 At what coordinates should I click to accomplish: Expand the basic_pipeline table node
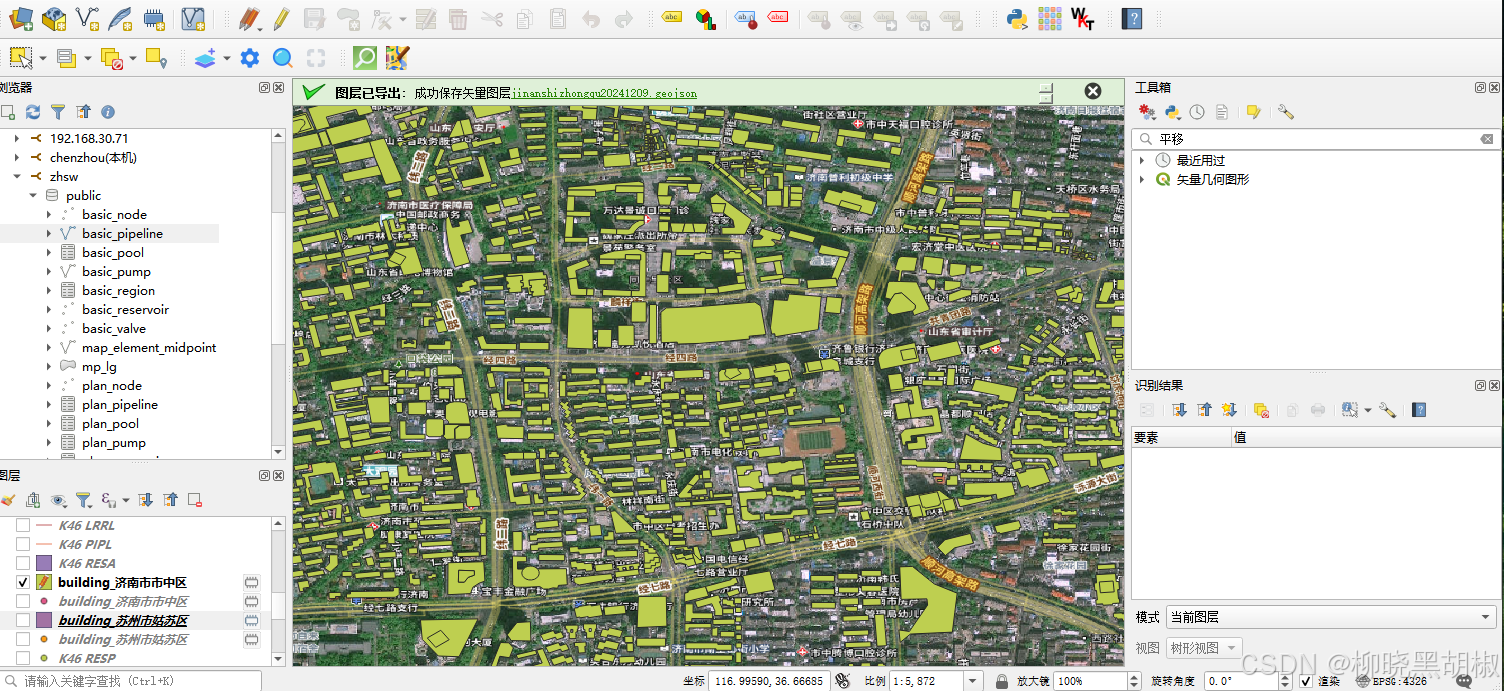(48, 233)
